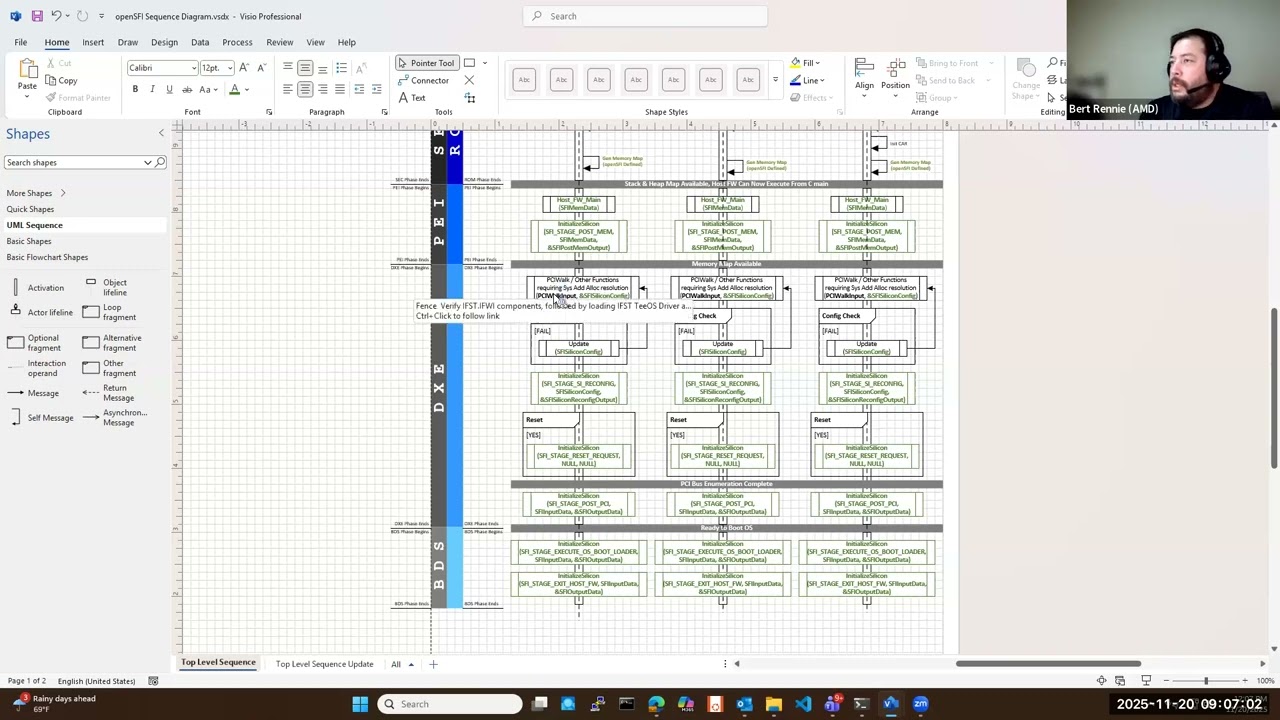Switch to the Insert ribbon tab
This screenshot has width=1280, height=720.
coord(93,42)
